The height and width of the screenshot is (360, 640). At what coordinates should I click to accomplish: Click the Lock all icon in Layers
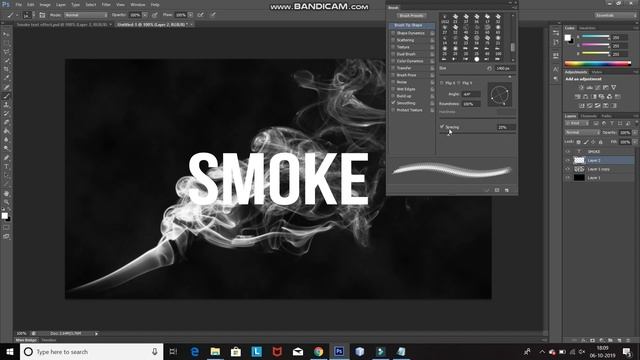(x=600, y=142)
